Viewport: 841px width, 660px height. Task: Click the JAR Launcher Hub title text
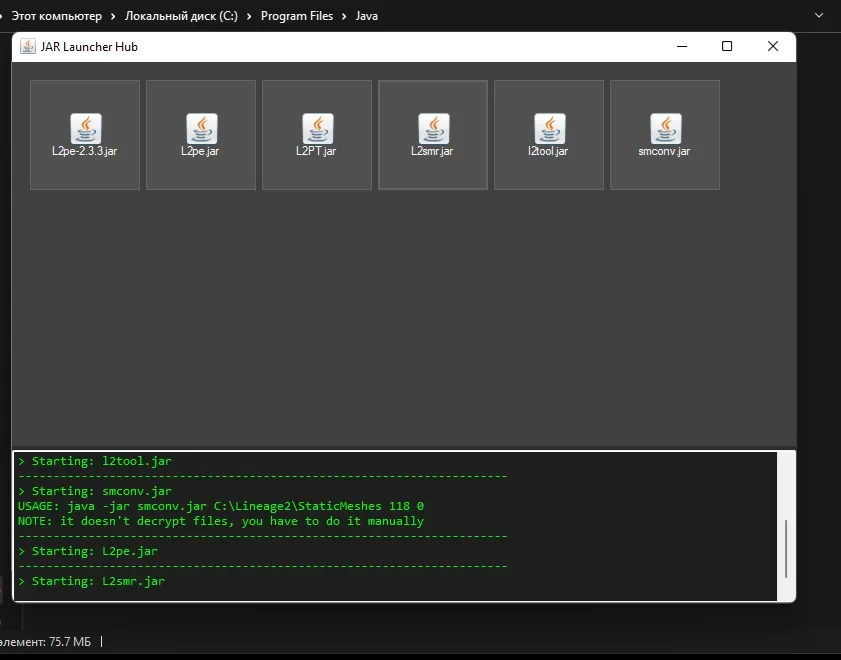pyautogui.click(x=89, y=47)
